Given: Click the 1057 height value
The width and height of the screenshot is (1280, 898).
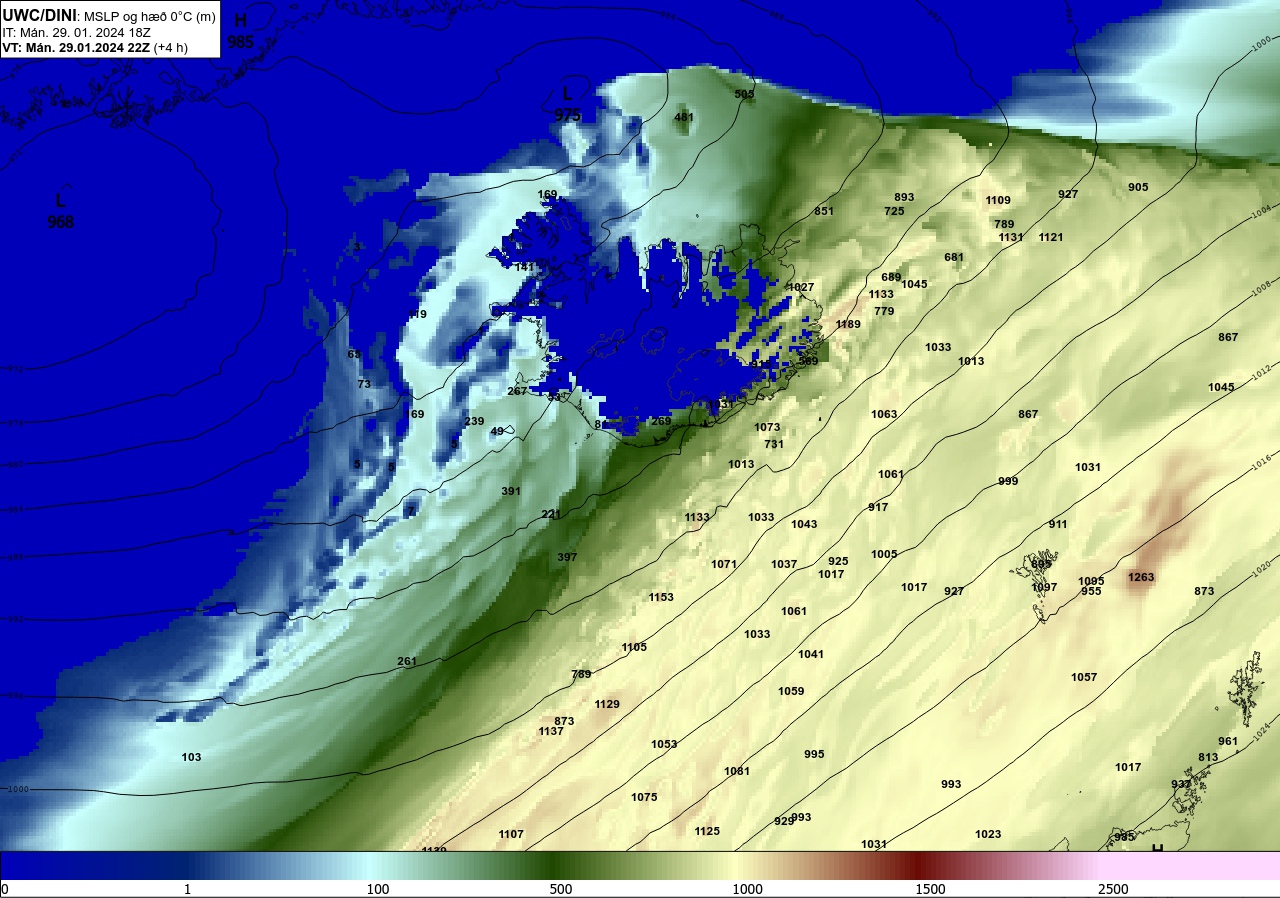Looking at the screenshot, I should point(1084,677).
